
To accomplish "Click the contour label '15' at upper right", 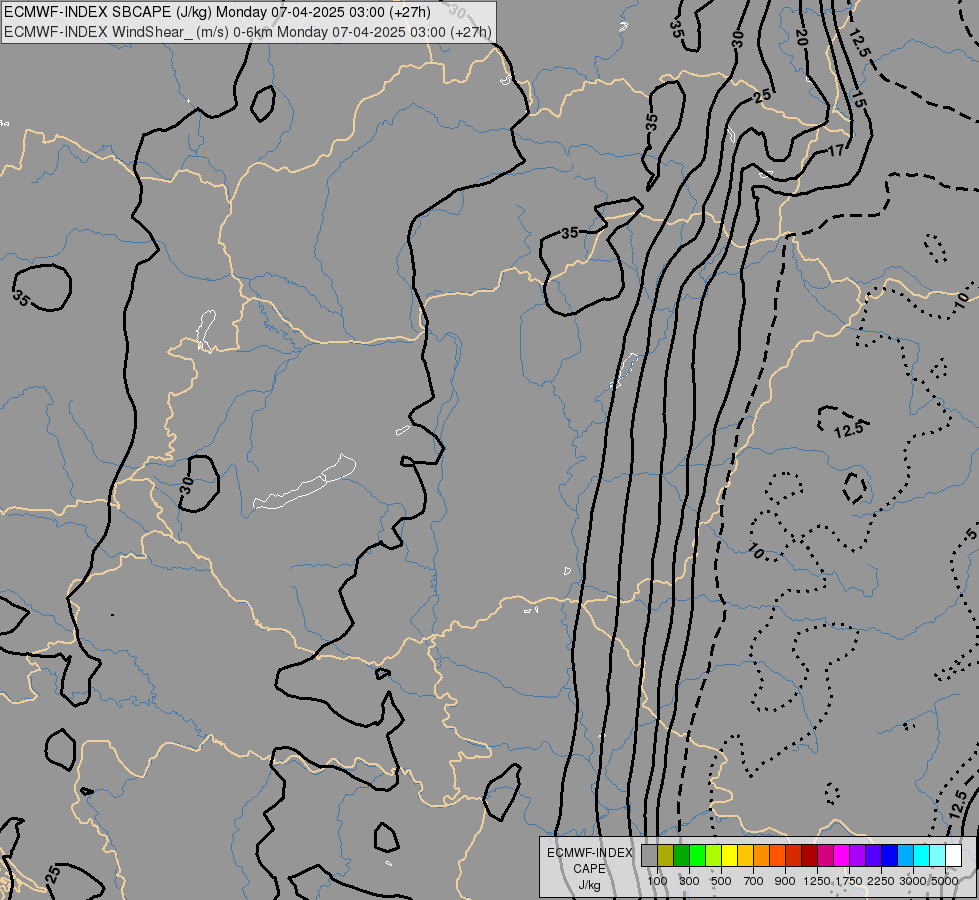I will click(x=858, y=100).
